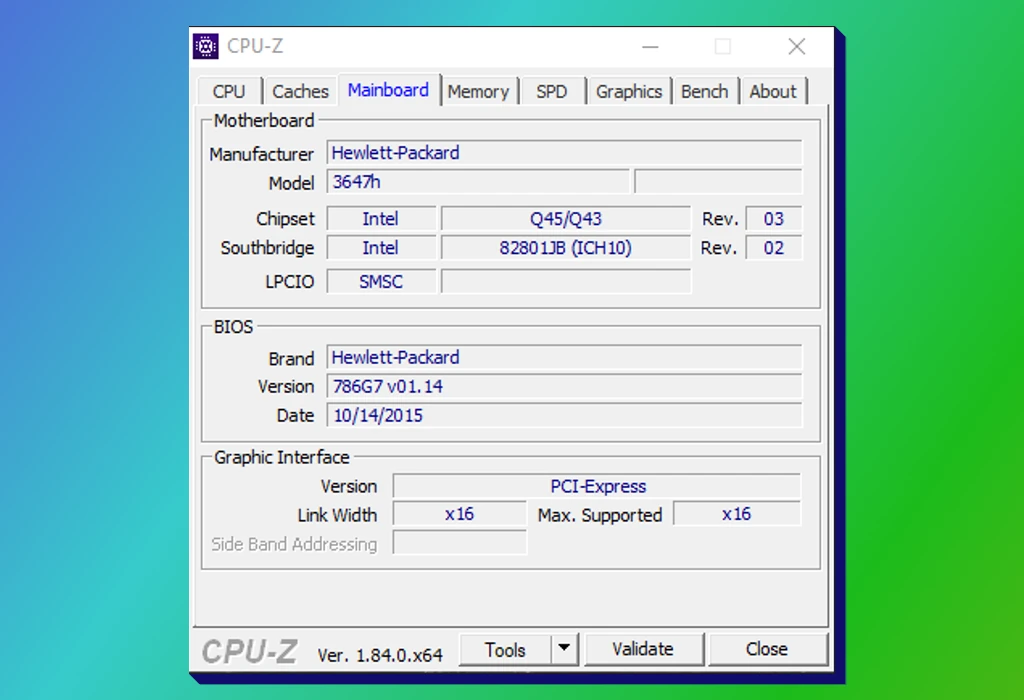1024x700 pixels.
Task: Click the Max. Supported value x16
Action: click(737, 515)
